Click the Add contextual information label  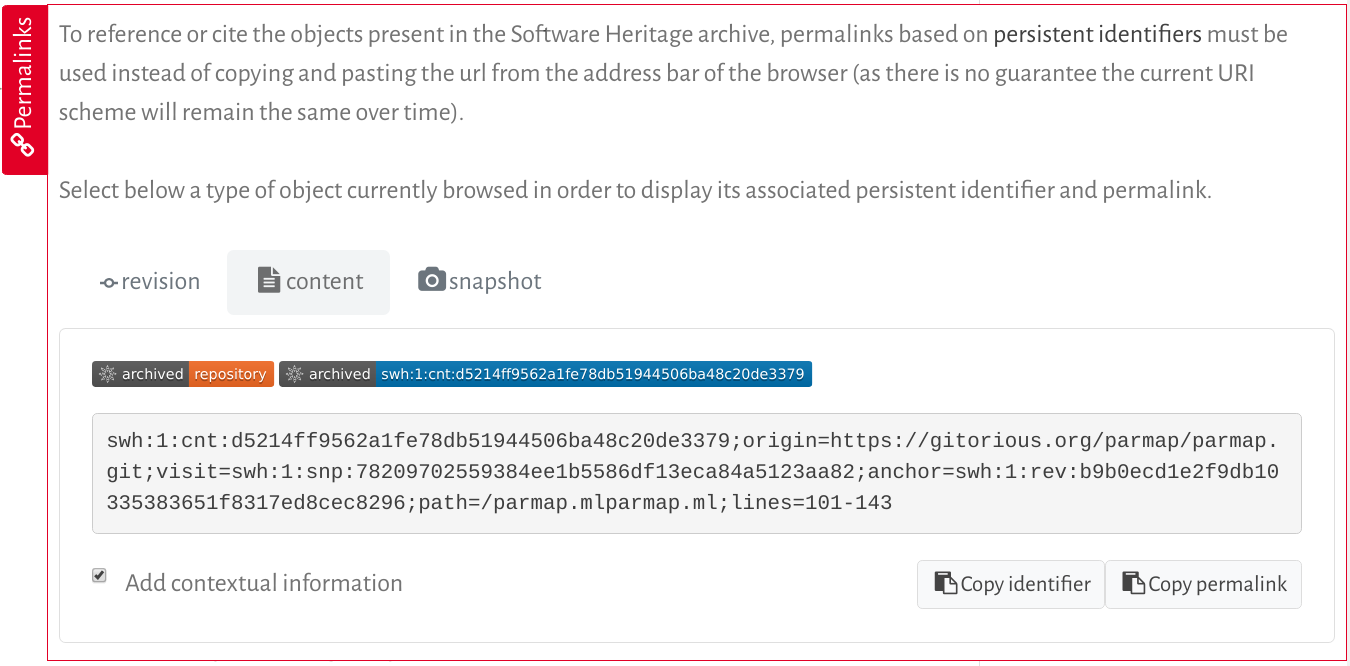point(264,583)
